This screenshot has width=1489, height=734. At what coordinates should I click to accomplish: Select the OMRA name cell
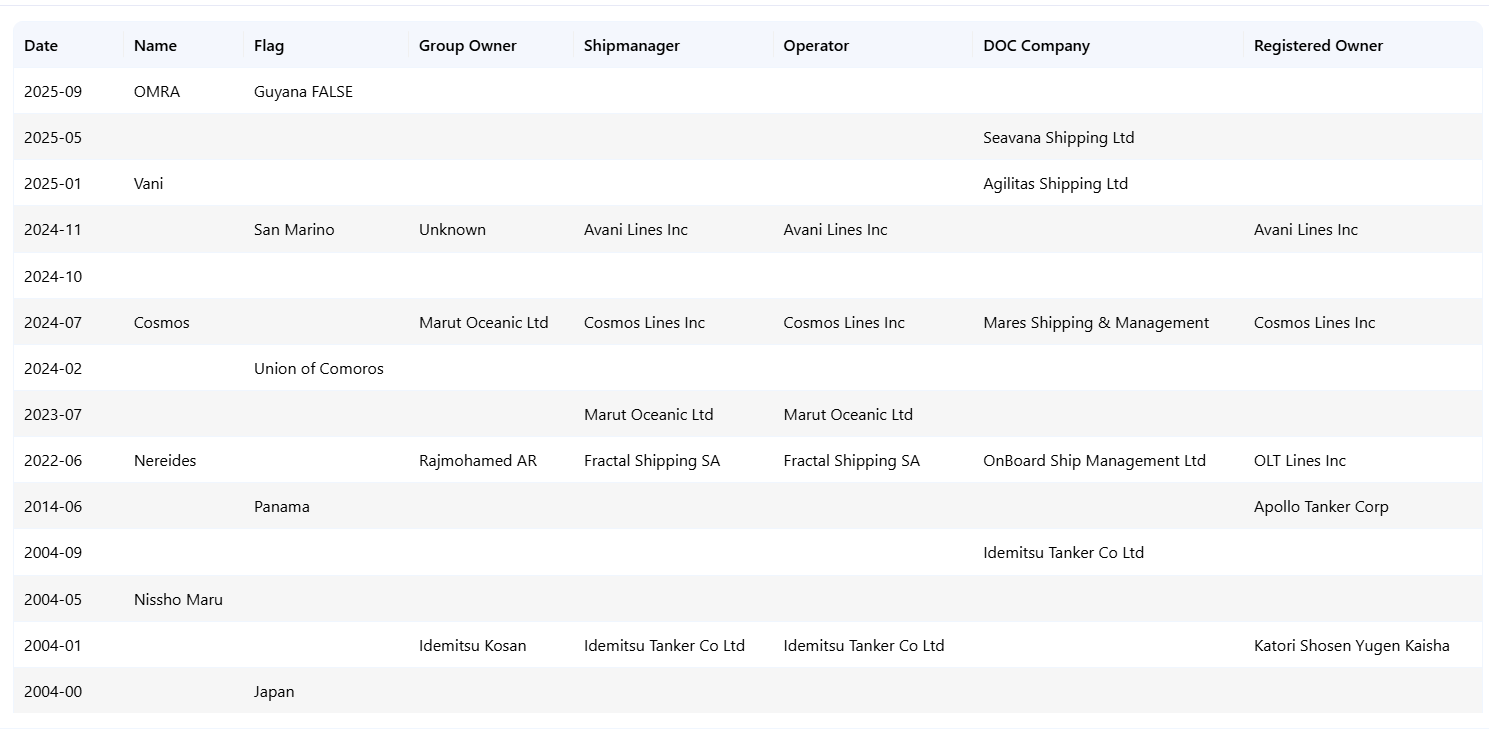[x=157, y=92]
